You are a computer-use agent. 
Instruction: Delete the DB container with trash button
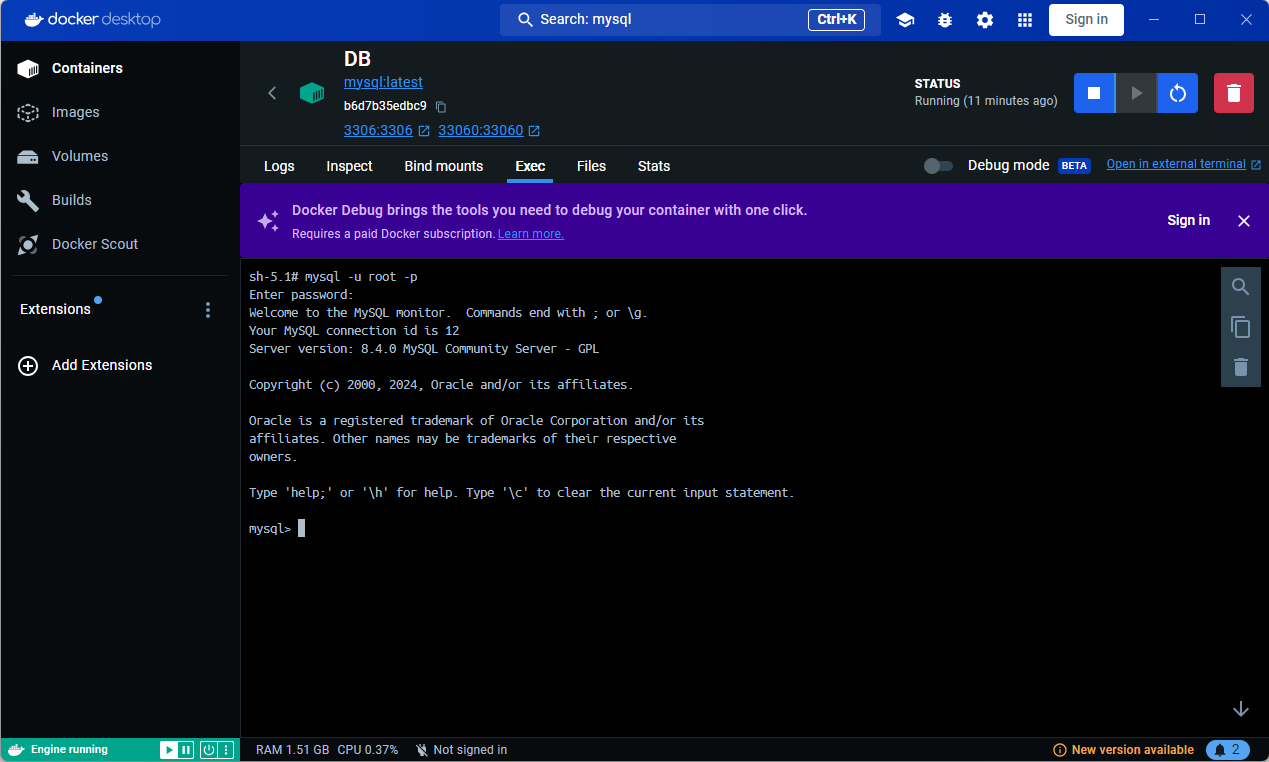tap(1234, 93)
